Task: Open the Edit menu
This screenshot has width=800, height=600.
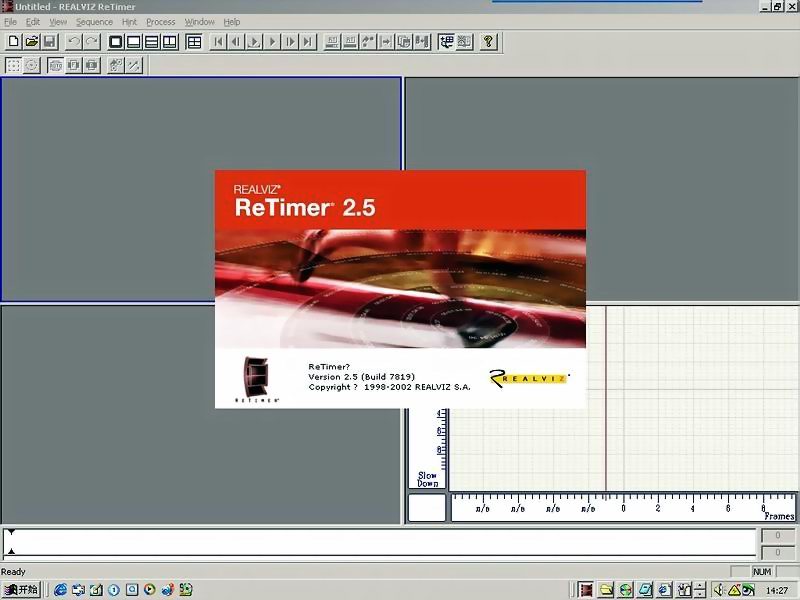Action: 33,22
